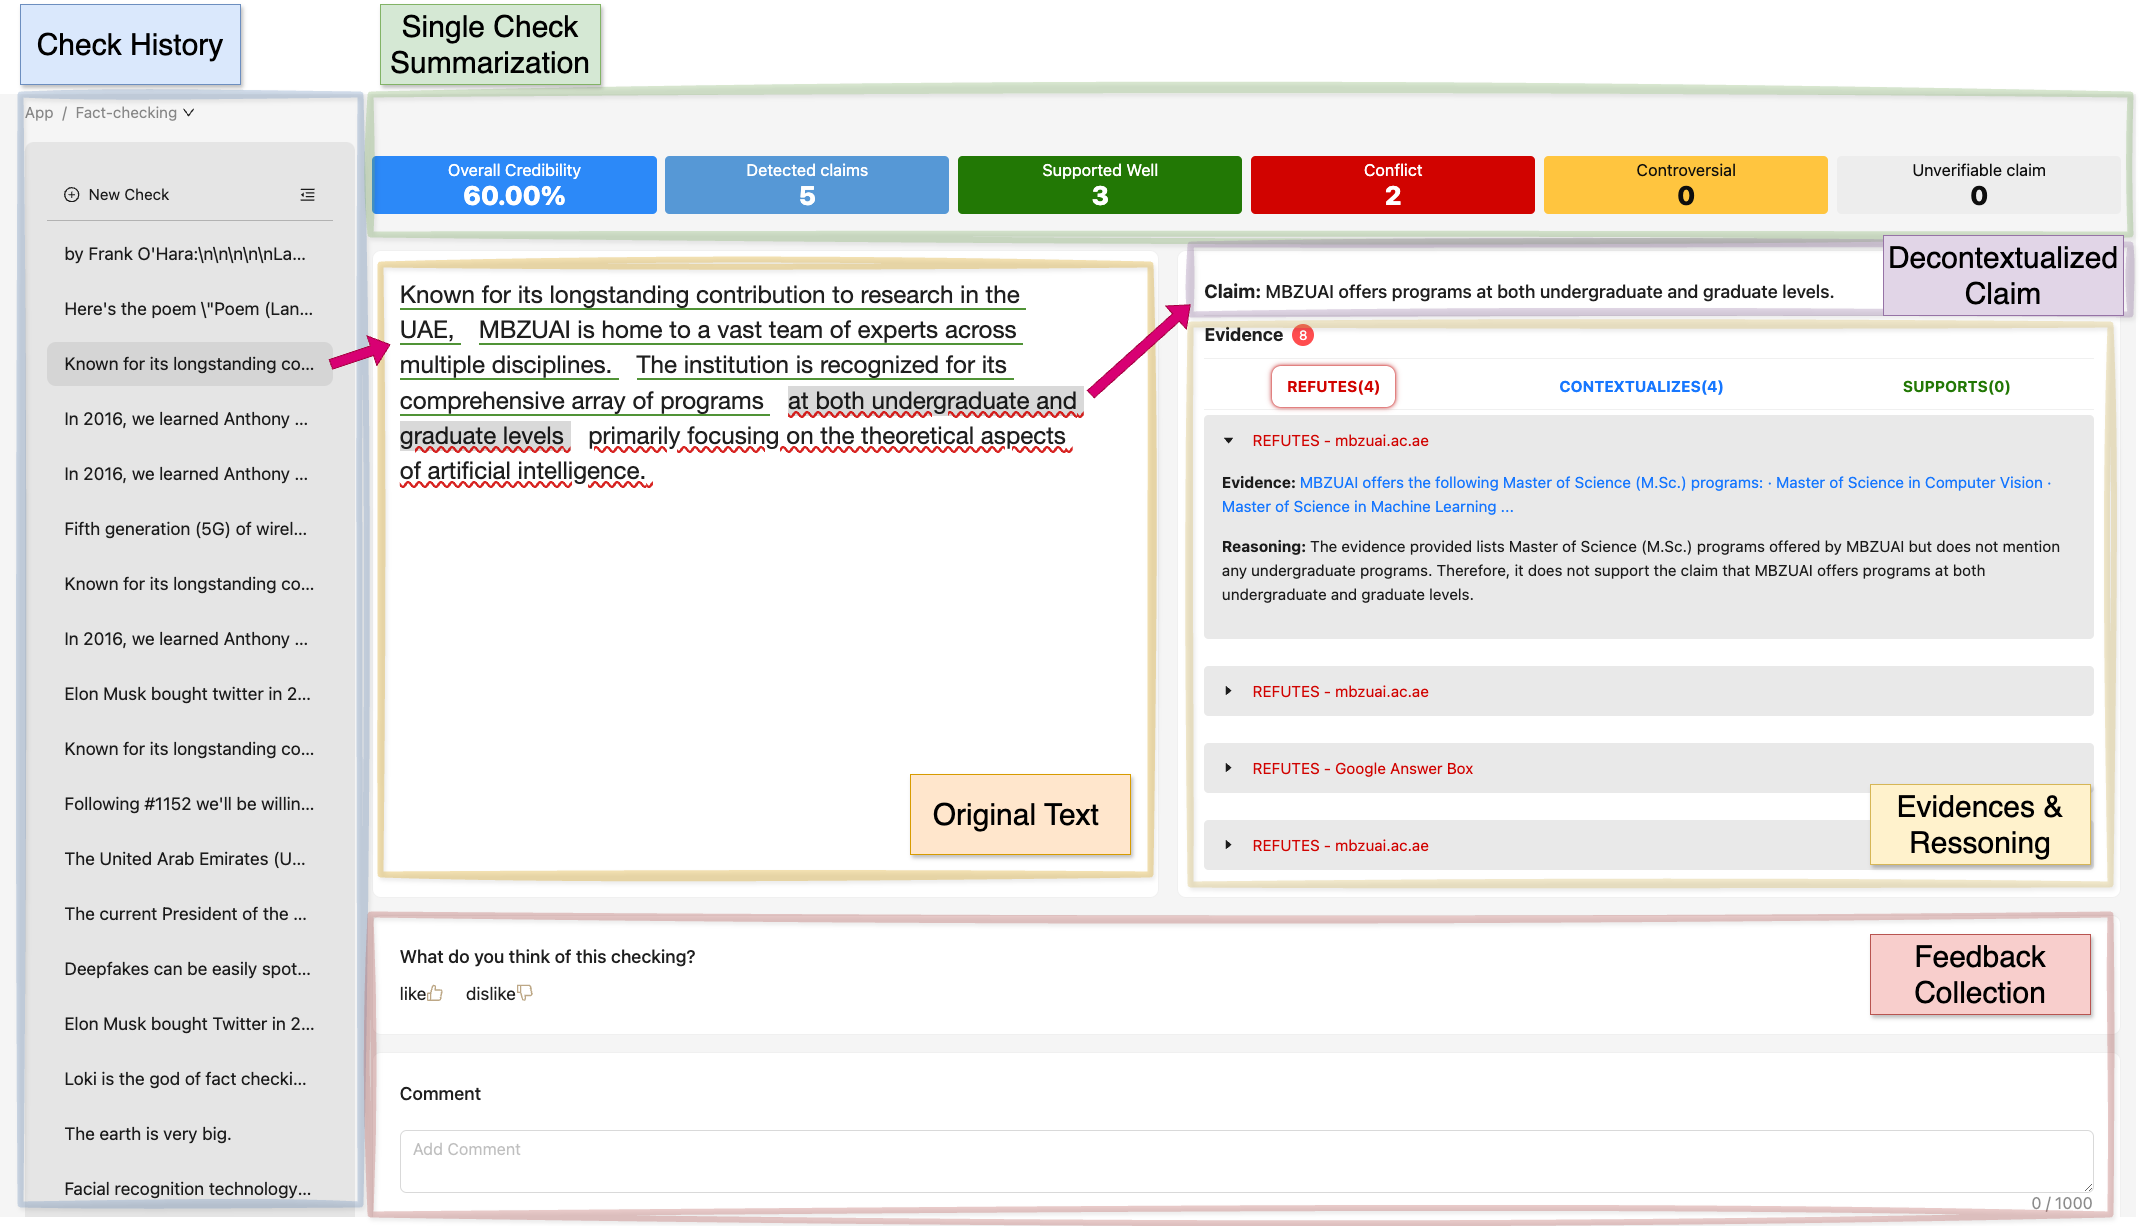Click the New Check plus icon

tap(72, 195)
